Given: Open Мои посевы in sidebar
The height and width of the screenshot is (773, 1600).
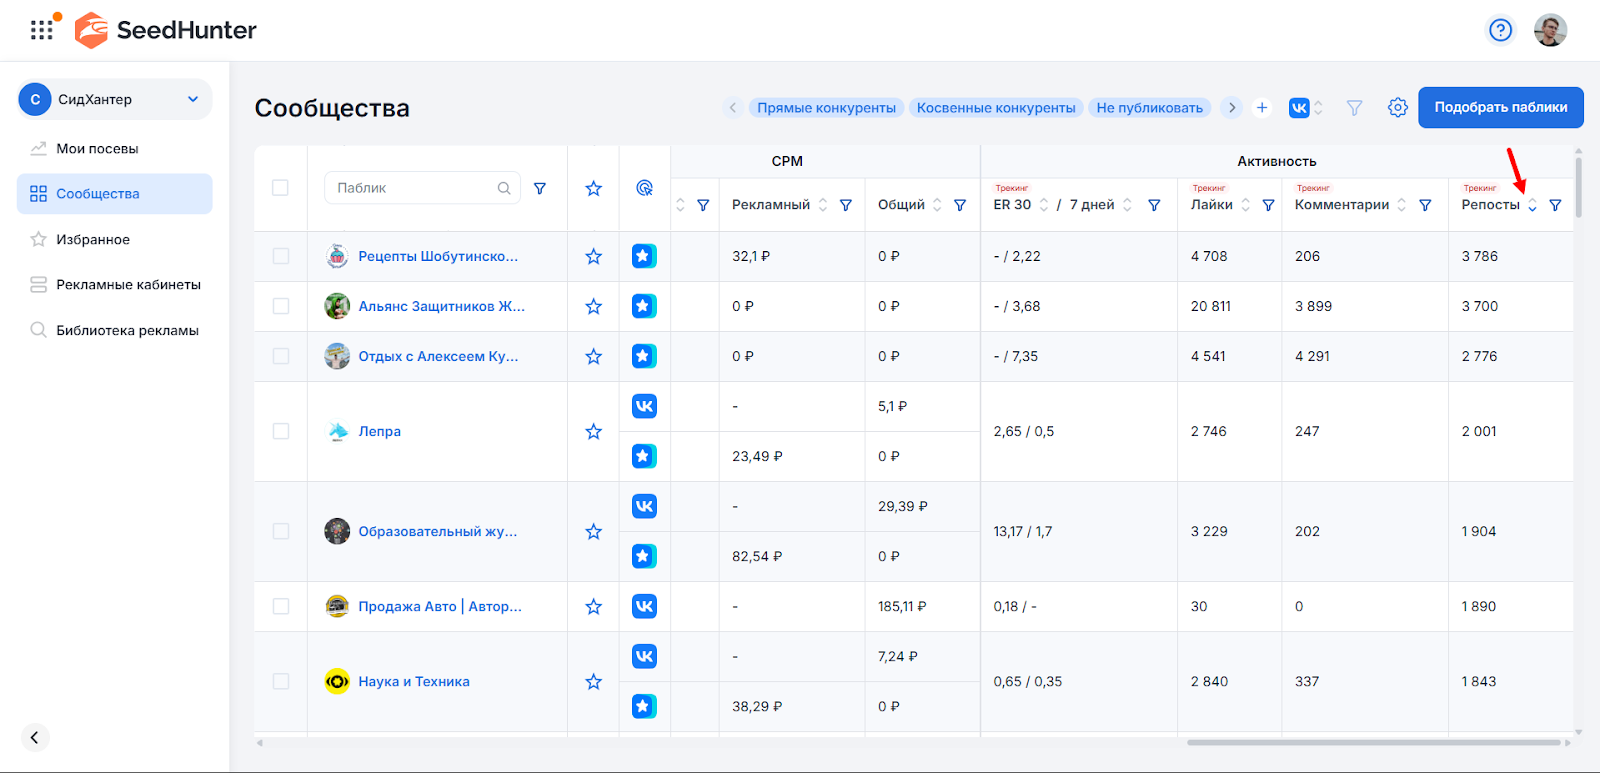Looking at the screenshot, I should click(x=97, y=149).
